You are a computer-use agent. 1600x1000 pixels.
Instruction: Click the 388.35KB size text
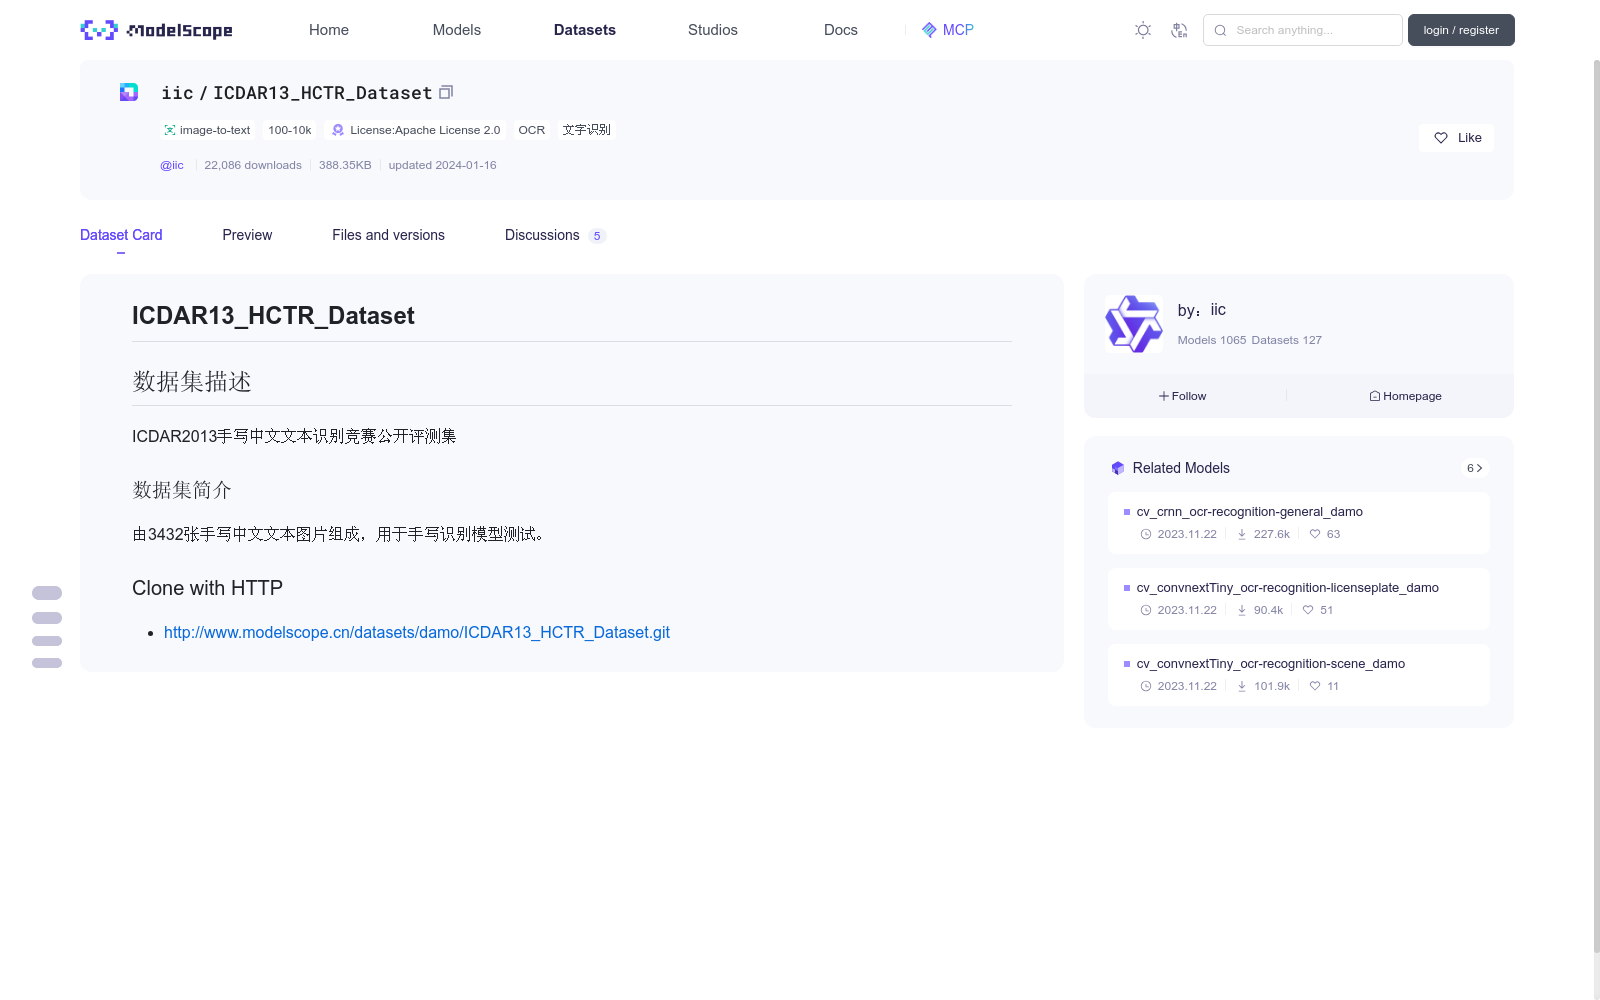pos(345,165)
